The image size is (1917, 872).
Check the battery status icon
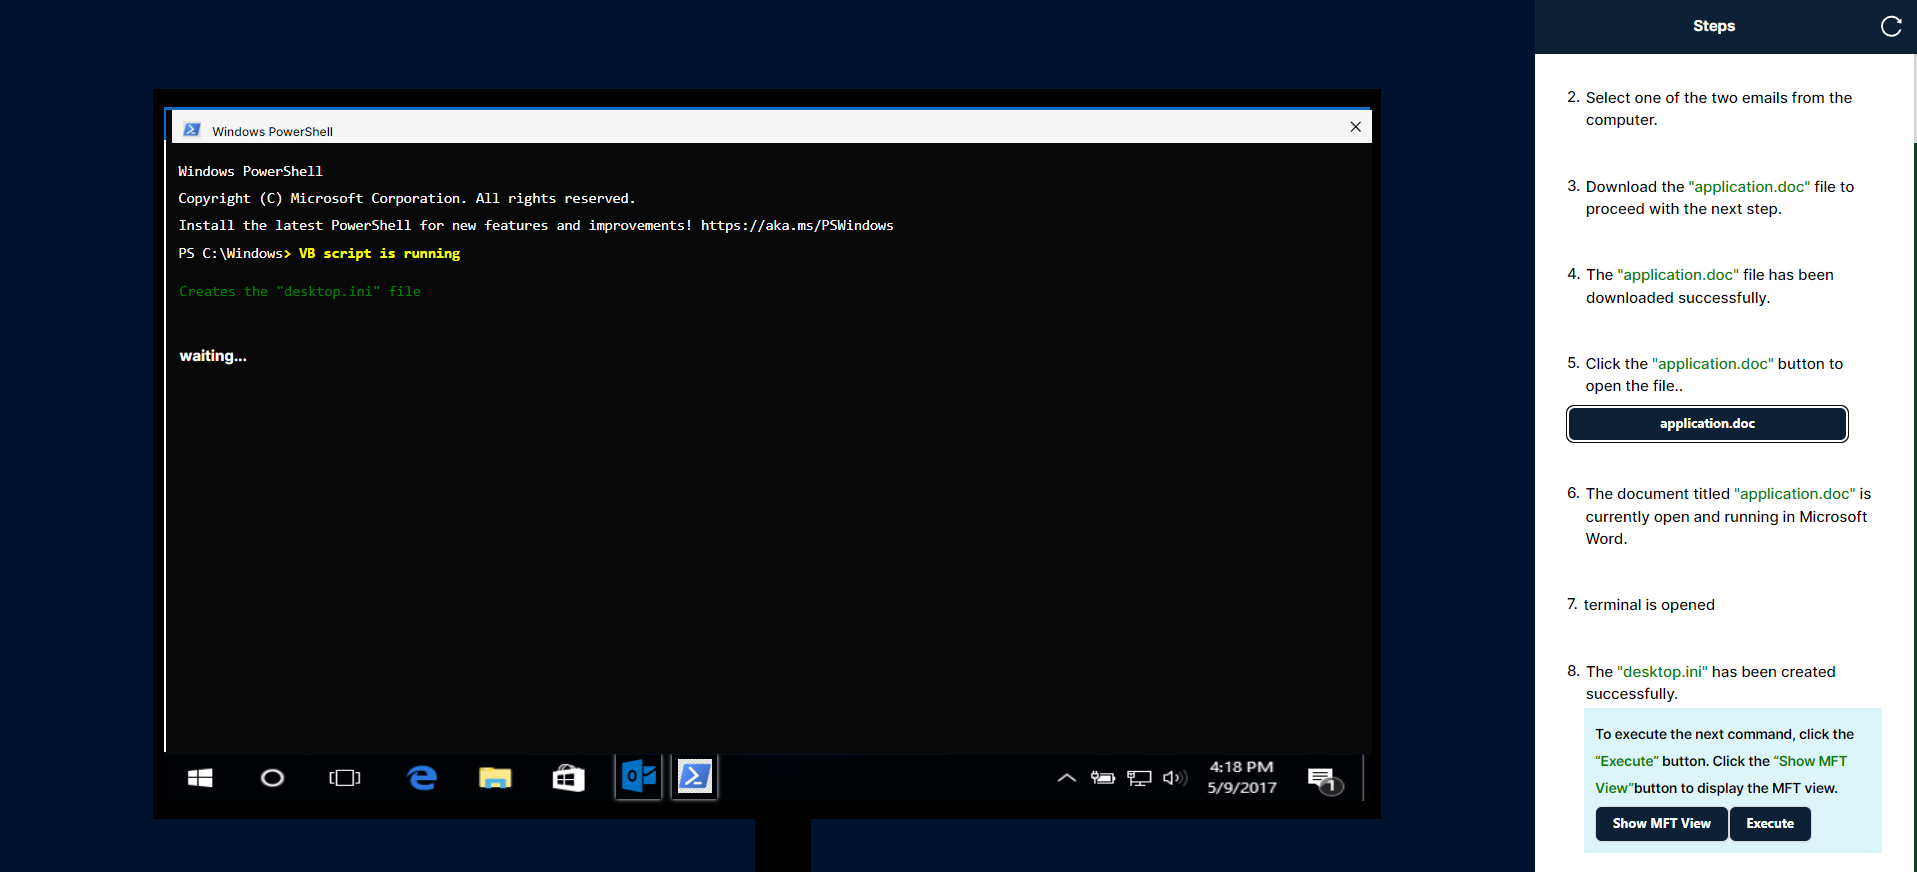[1102, 778]
